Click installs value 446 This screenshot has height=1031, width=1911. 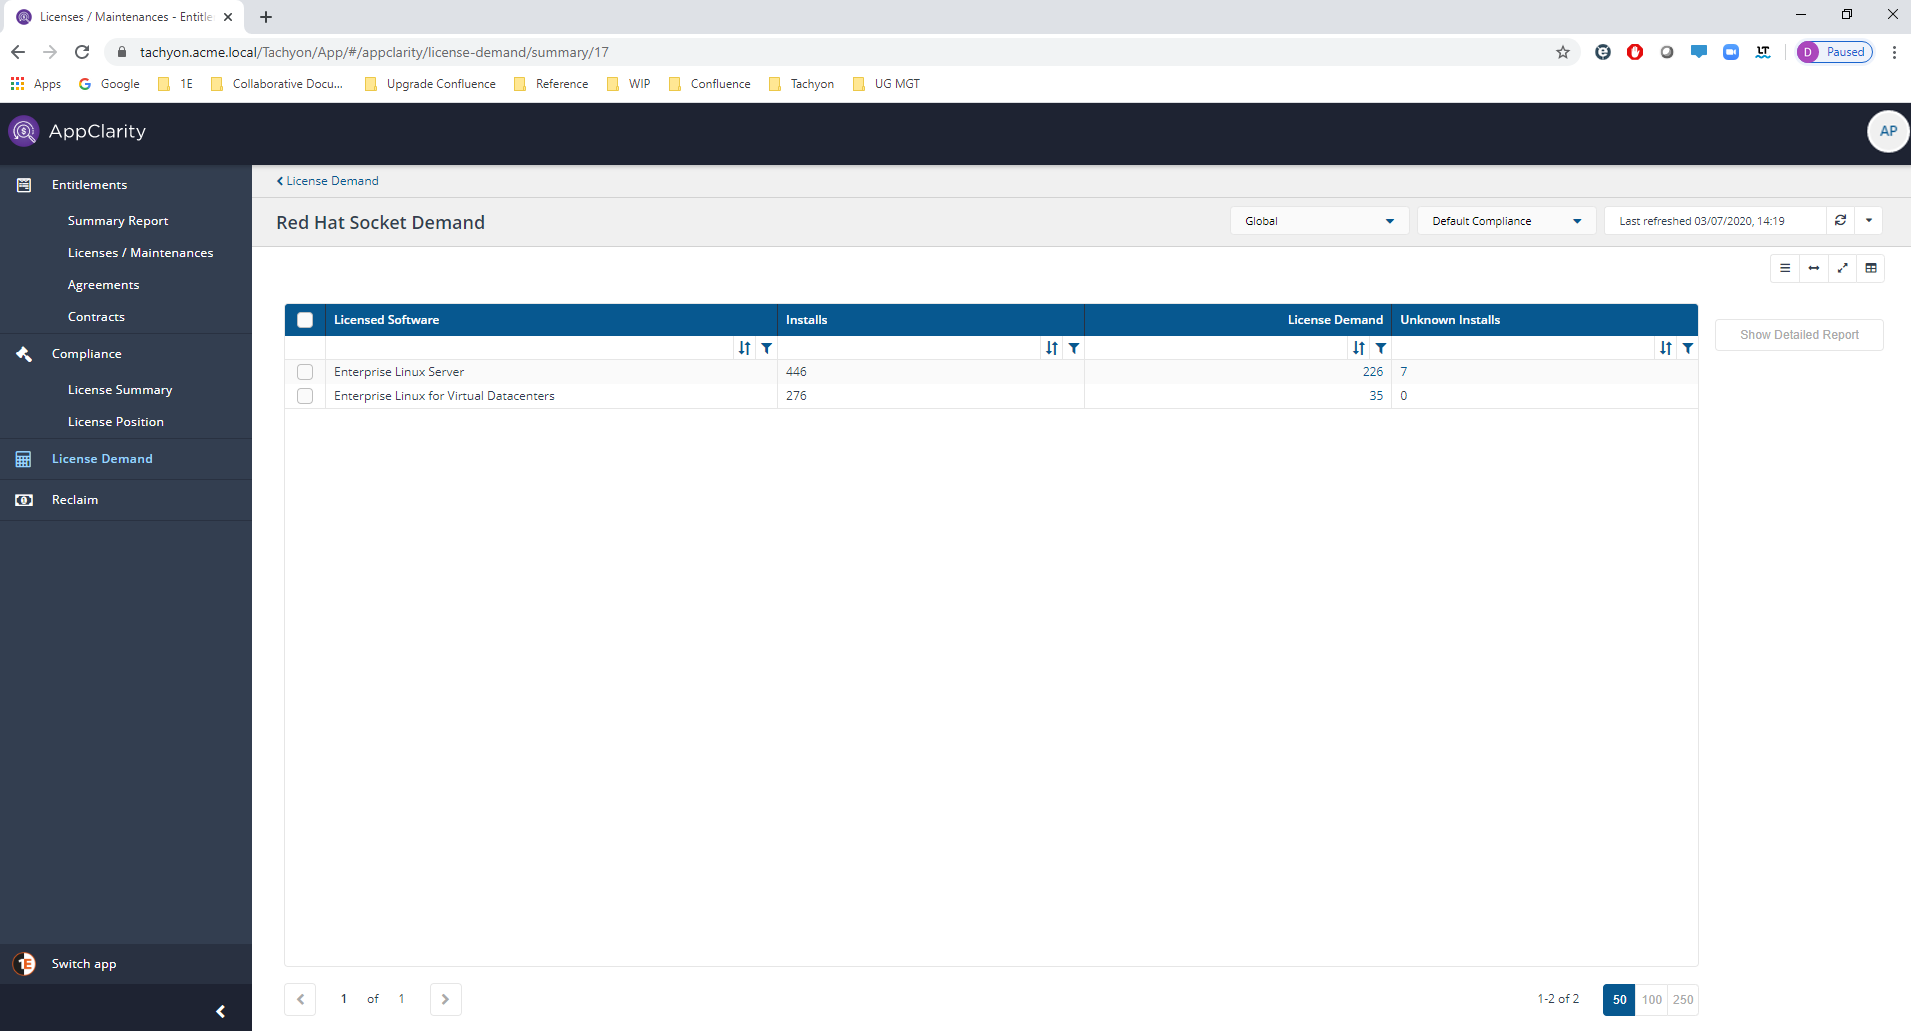click(x=796, y=372)
